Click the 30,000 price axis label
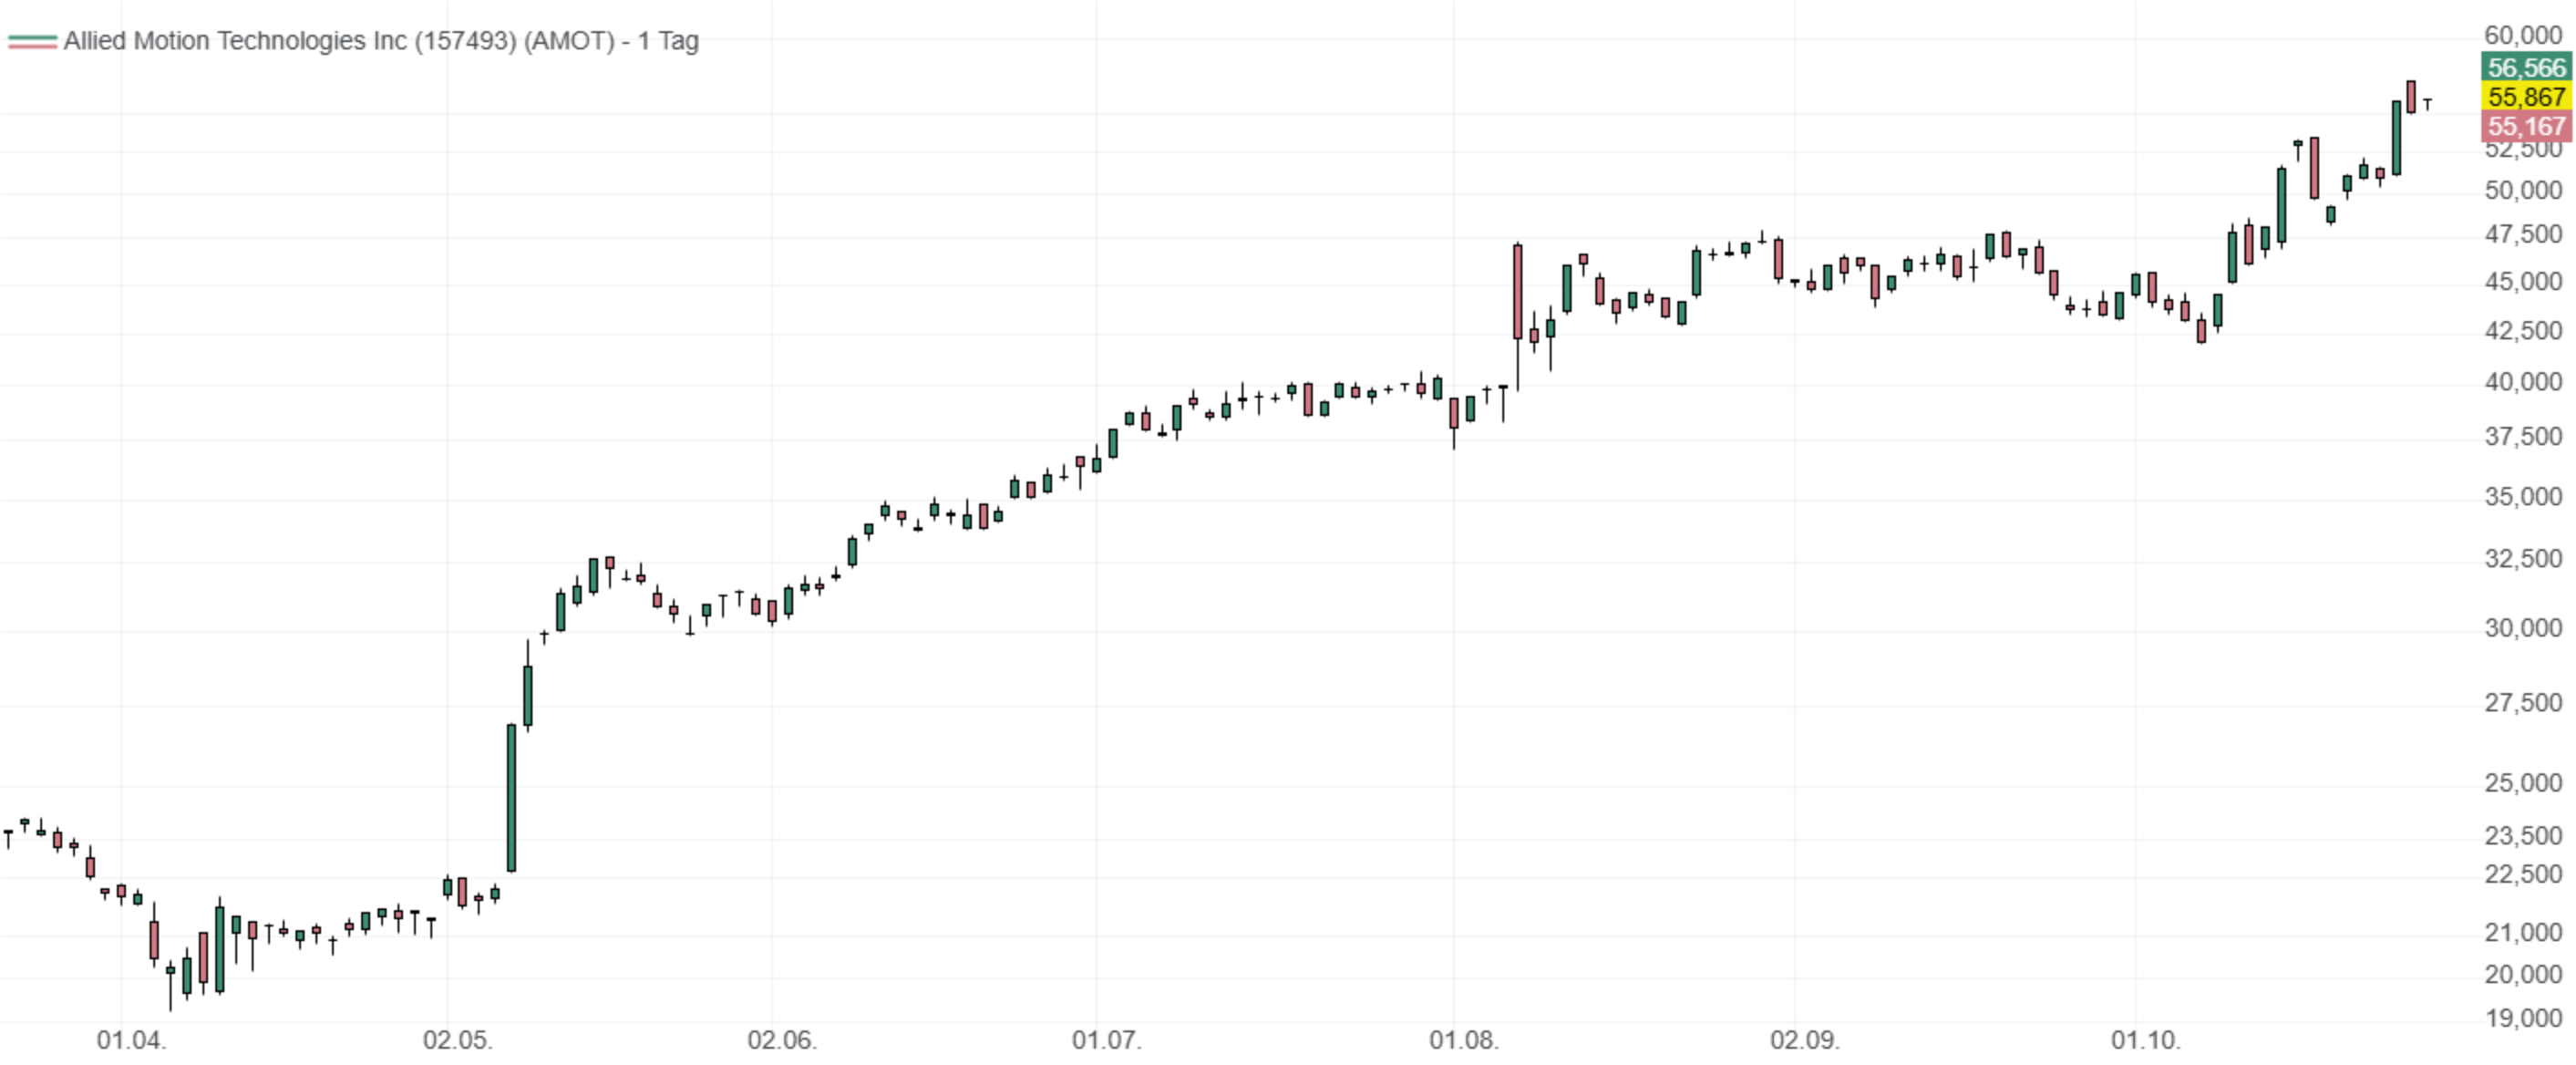 coord(2522,628)
